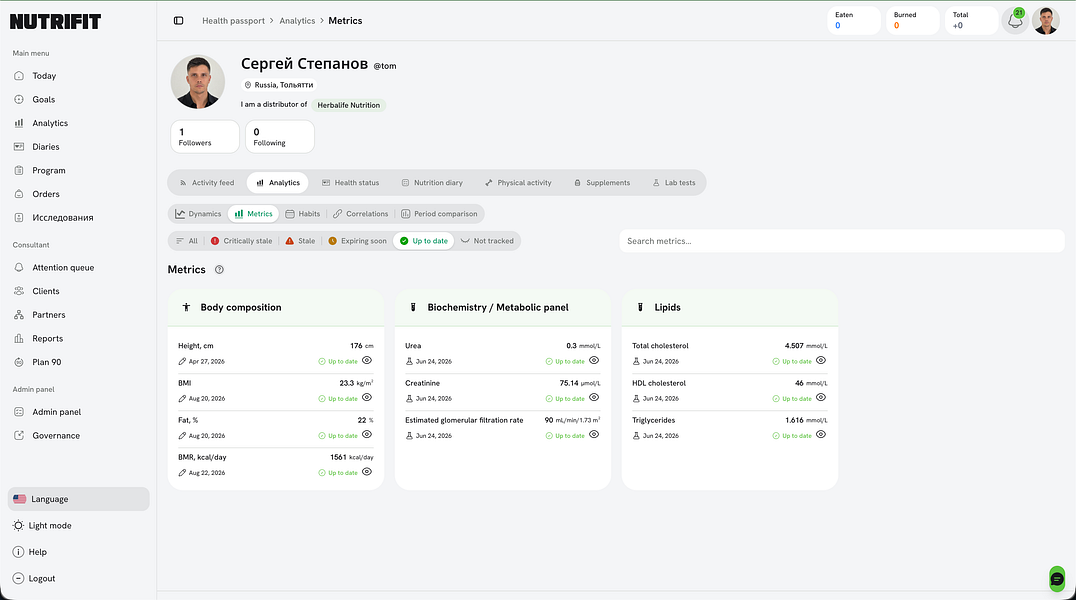Screen dimensions: 1076x600
Task: Switch to Lab tests tab
Action: click(674, 183)
